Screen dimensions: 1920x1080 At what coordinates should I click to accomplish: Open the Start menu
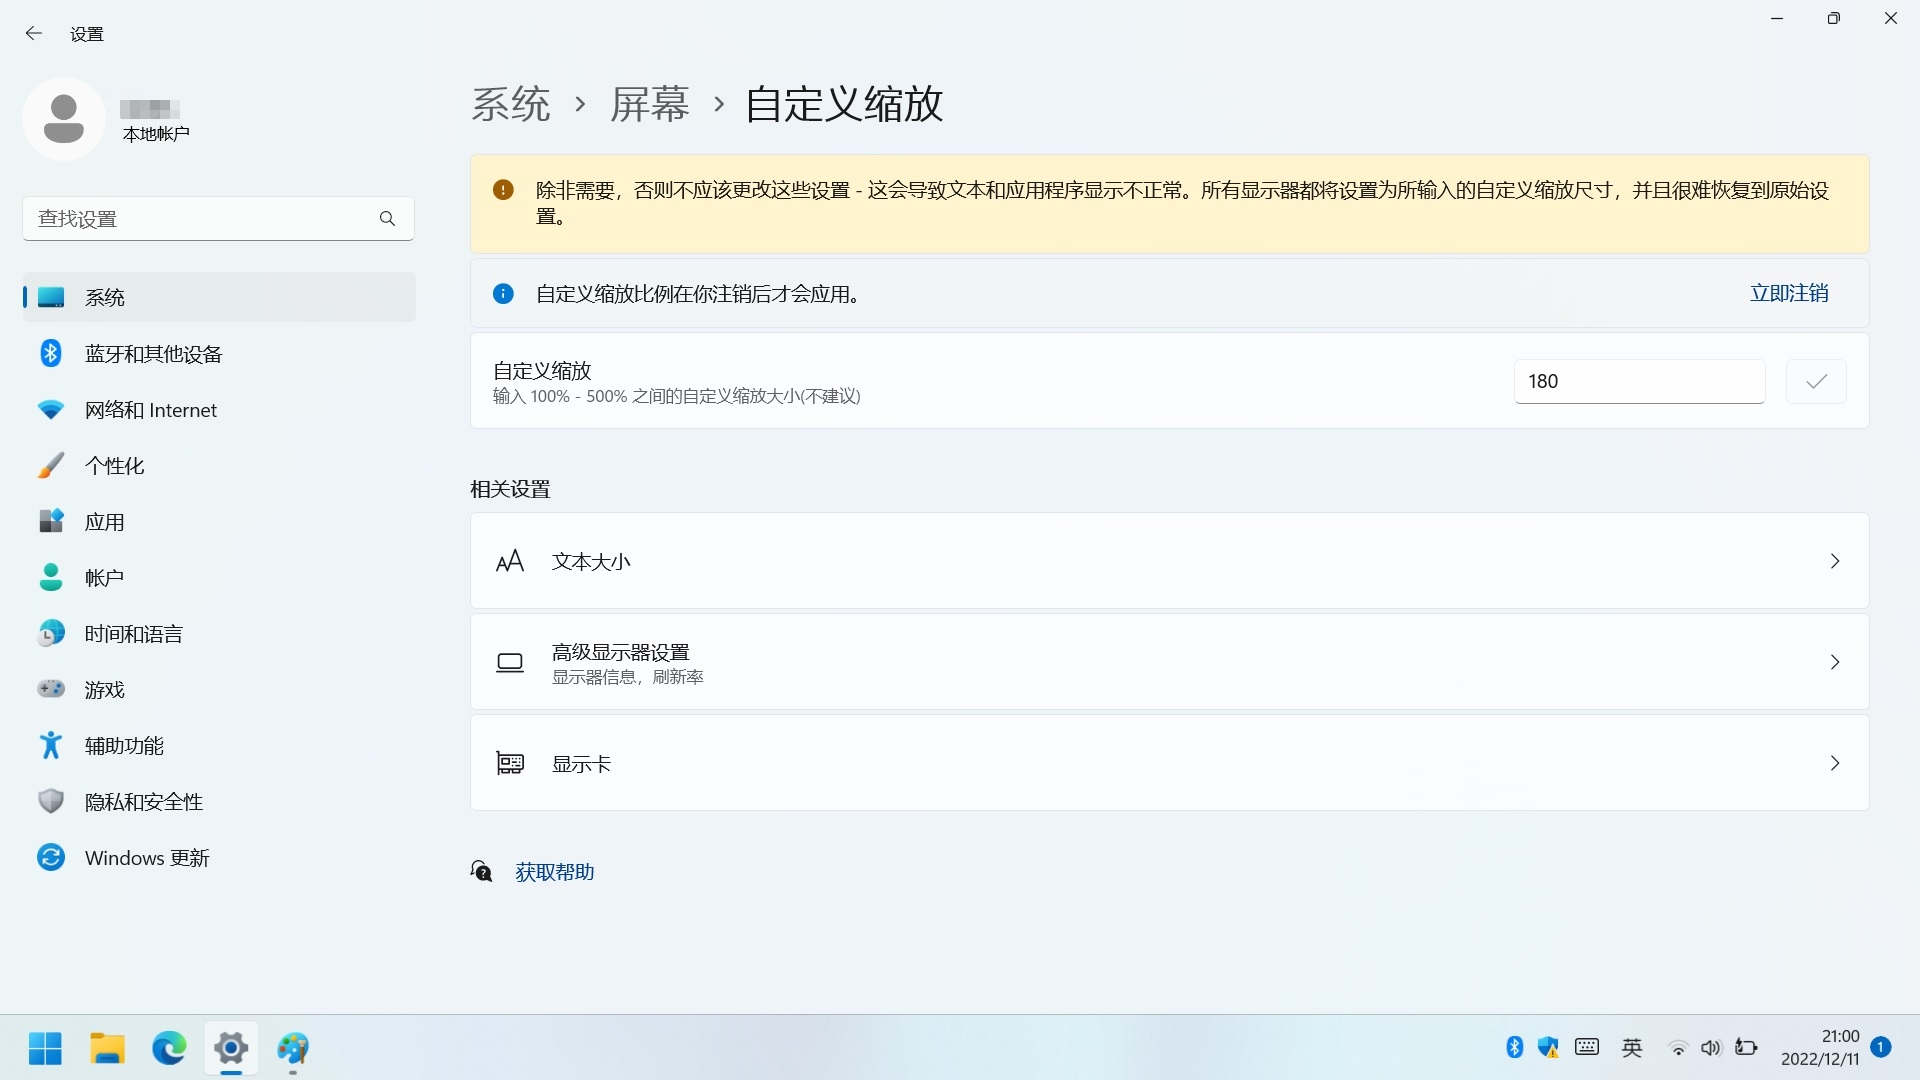coord(45,1048)
